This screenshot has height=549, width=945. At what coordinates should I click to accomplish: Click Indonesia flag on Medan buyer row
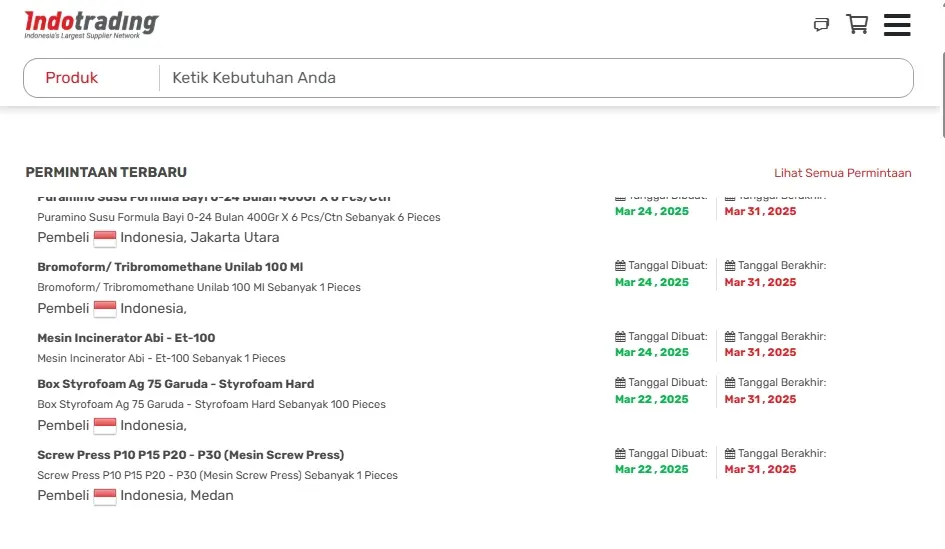point(105,496)
